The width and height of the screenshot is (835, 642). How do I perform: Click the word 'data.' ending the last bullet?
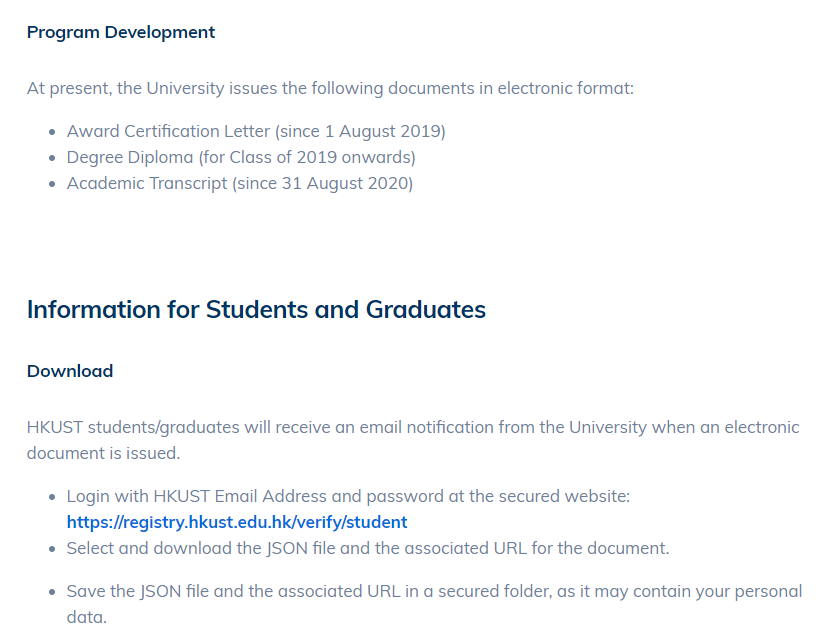pos(87,618)
